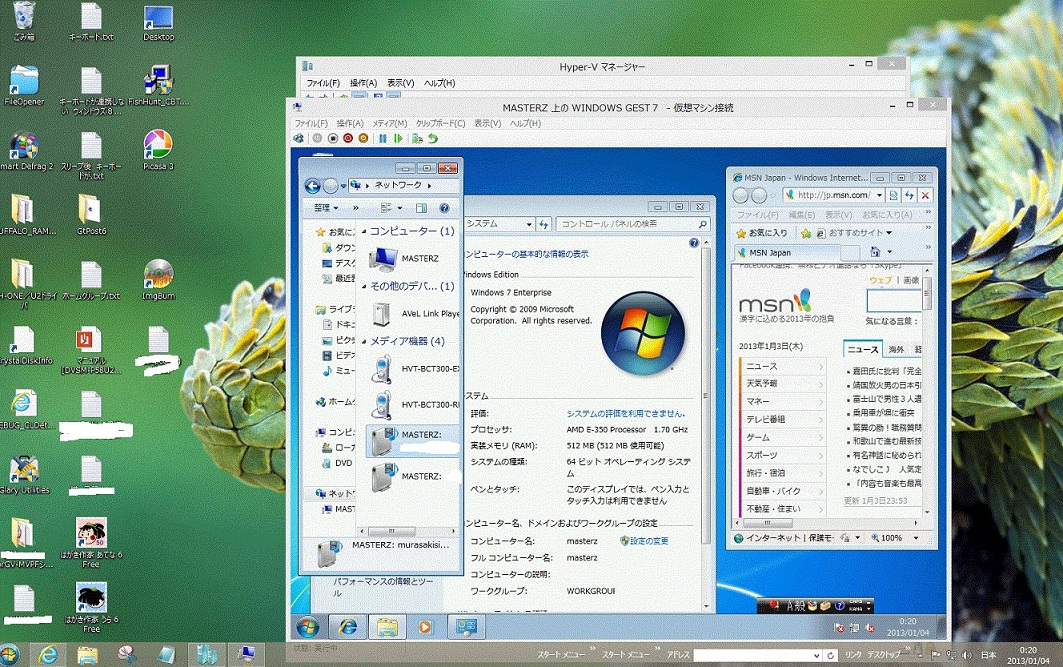This screenshot has width=1063, height=667.
Task: Click the orange Save state VM icon
Action: coord(363,138)
